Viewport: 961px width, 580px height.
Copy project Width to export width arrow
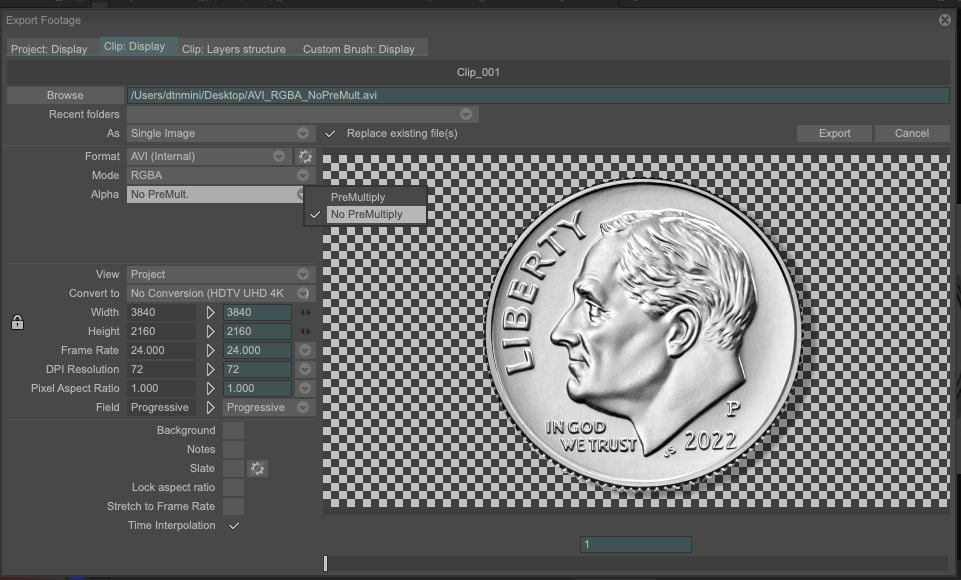tap(210, 313)
